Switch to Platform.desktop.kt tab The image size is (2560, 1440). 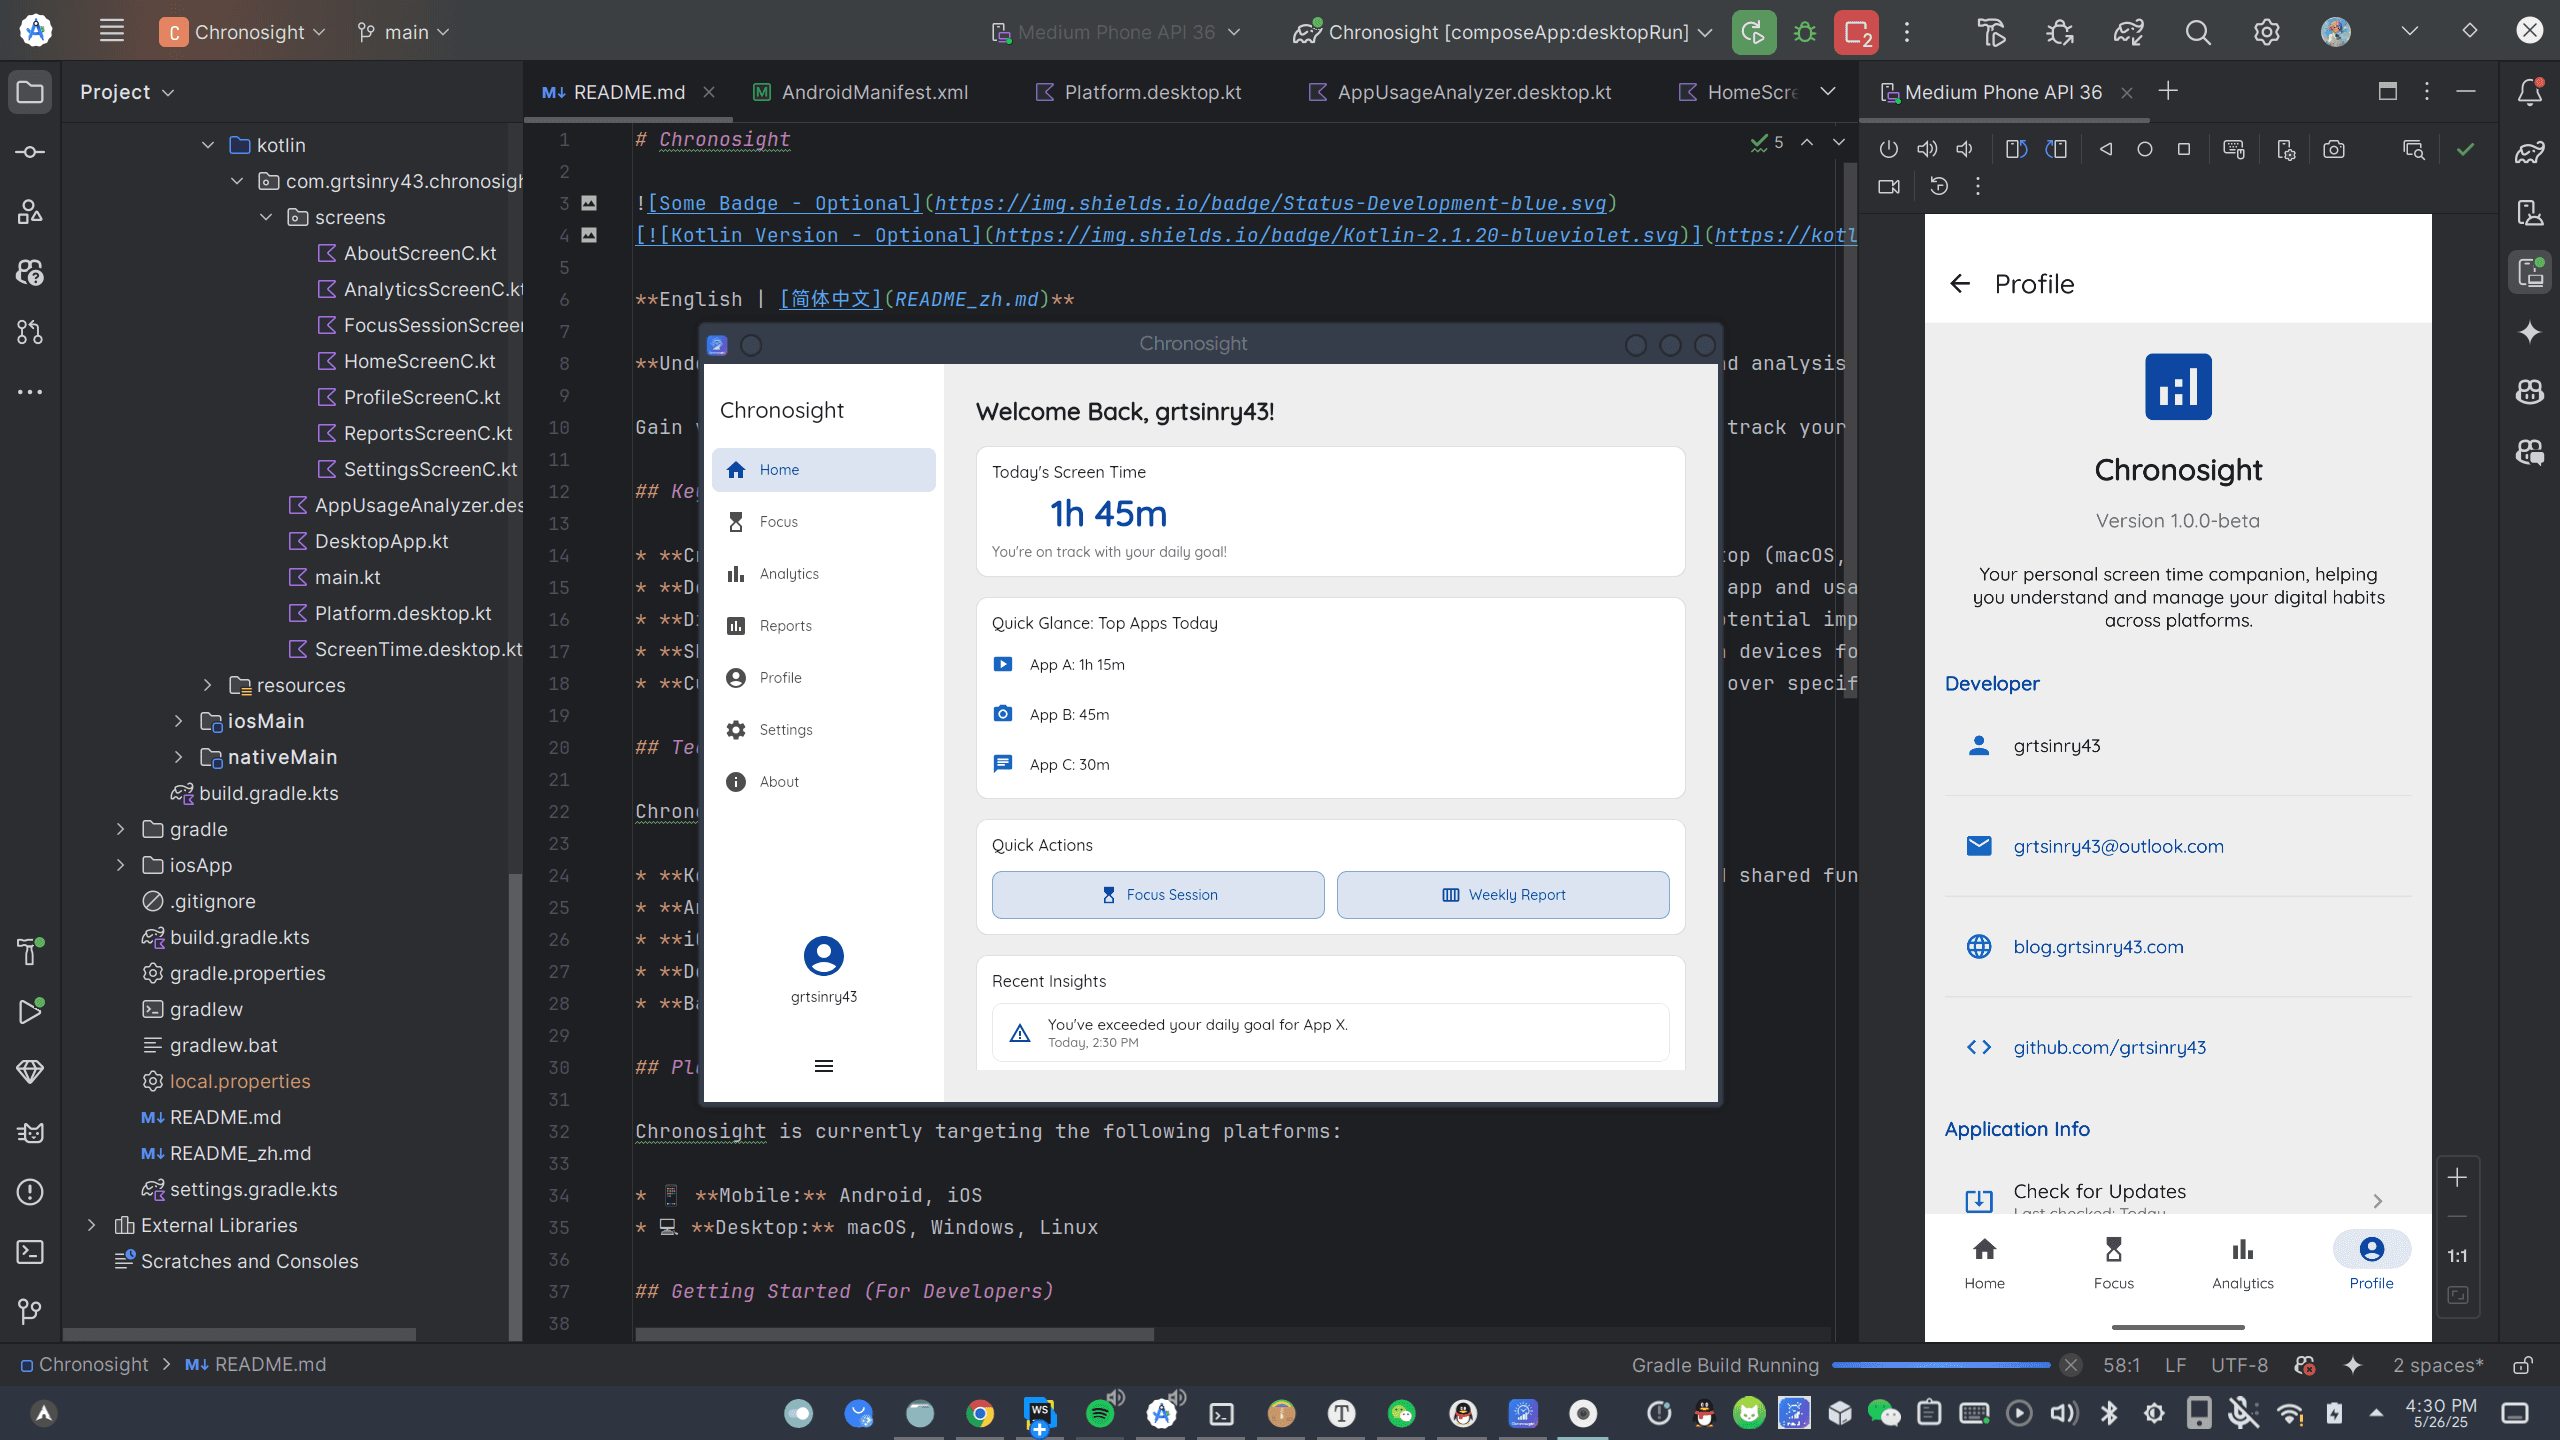[1138, 92]
